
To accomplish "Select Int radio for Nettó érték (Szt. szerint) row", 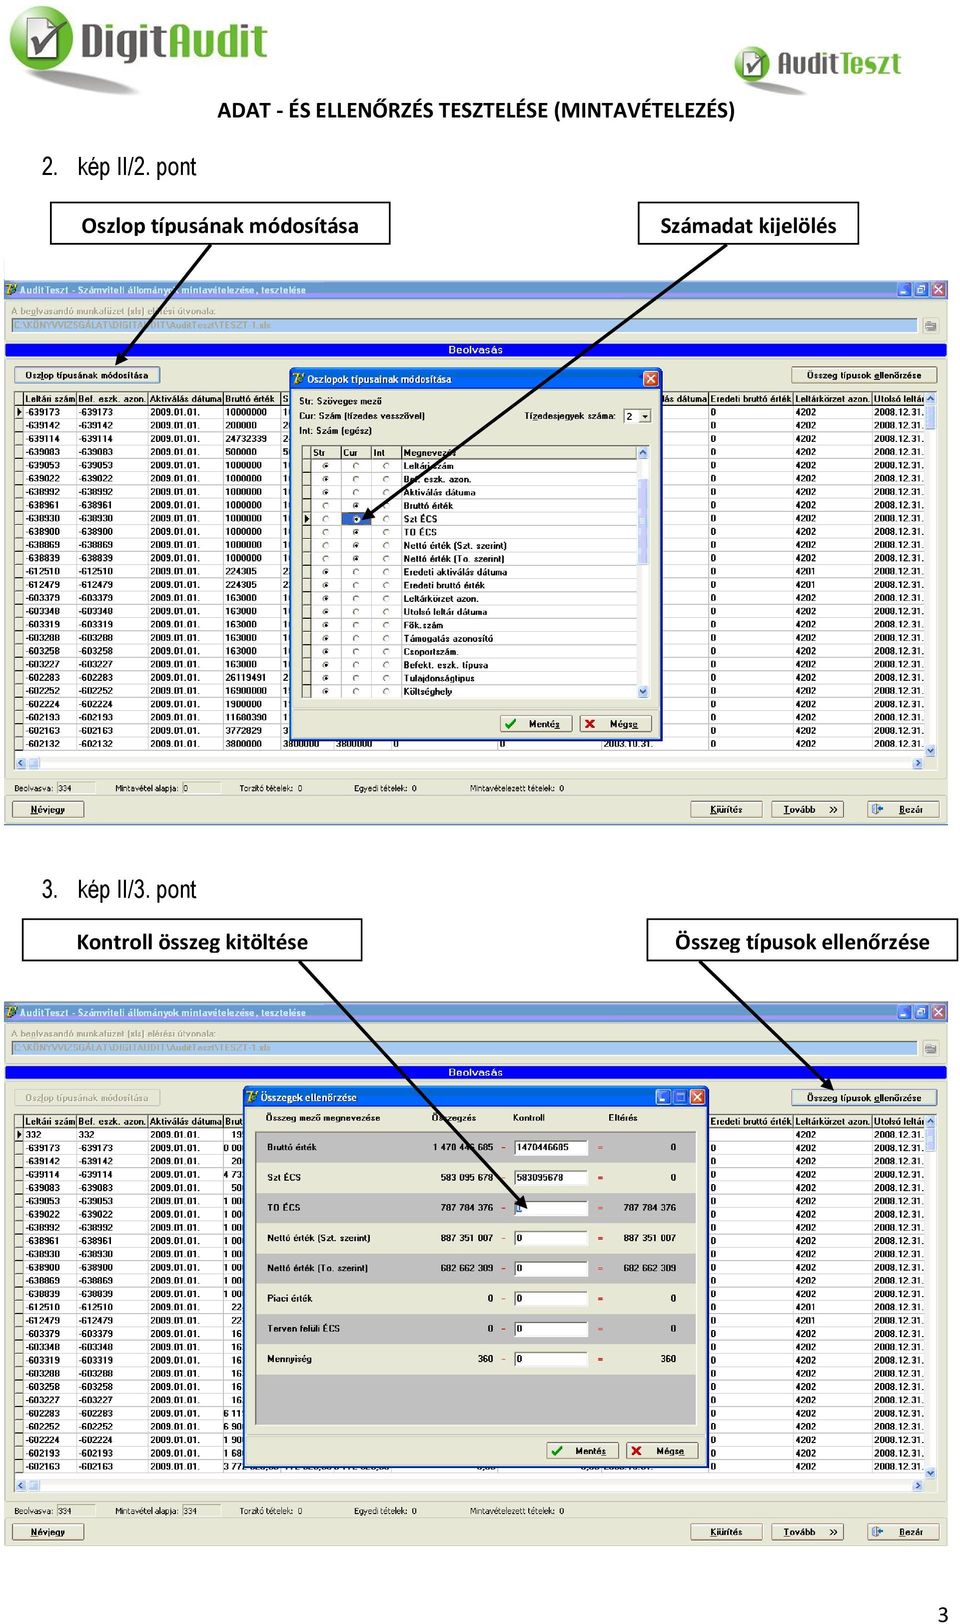I will [386, 546].
